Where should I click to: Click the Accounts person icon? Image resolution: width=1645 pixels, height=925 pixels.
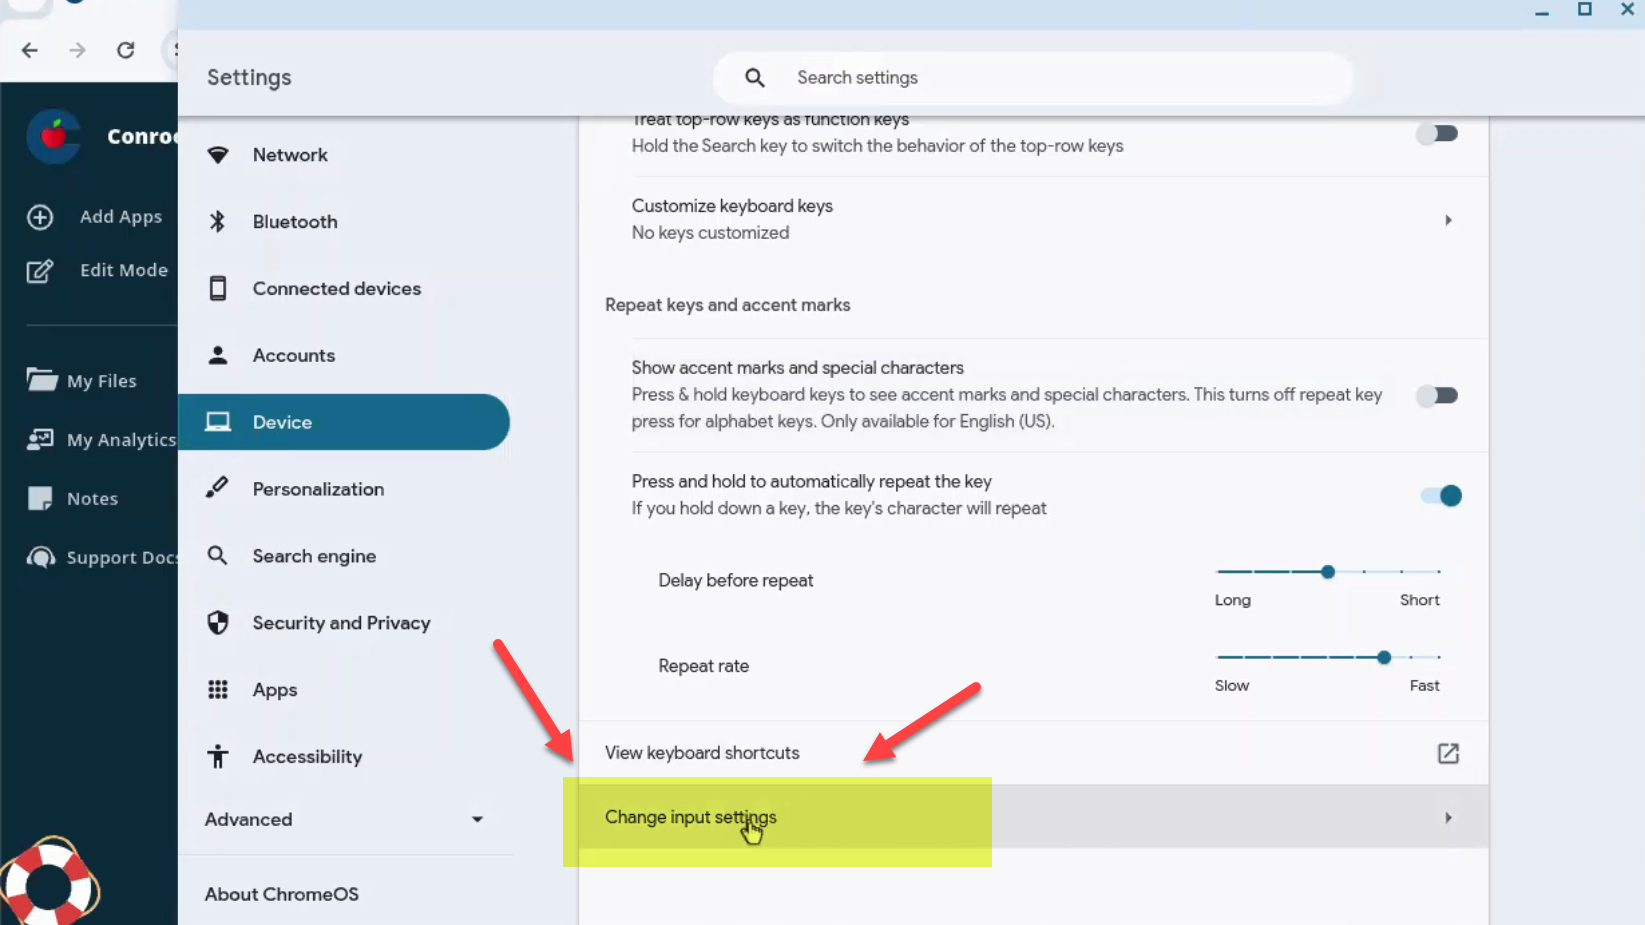coord(218,355)
